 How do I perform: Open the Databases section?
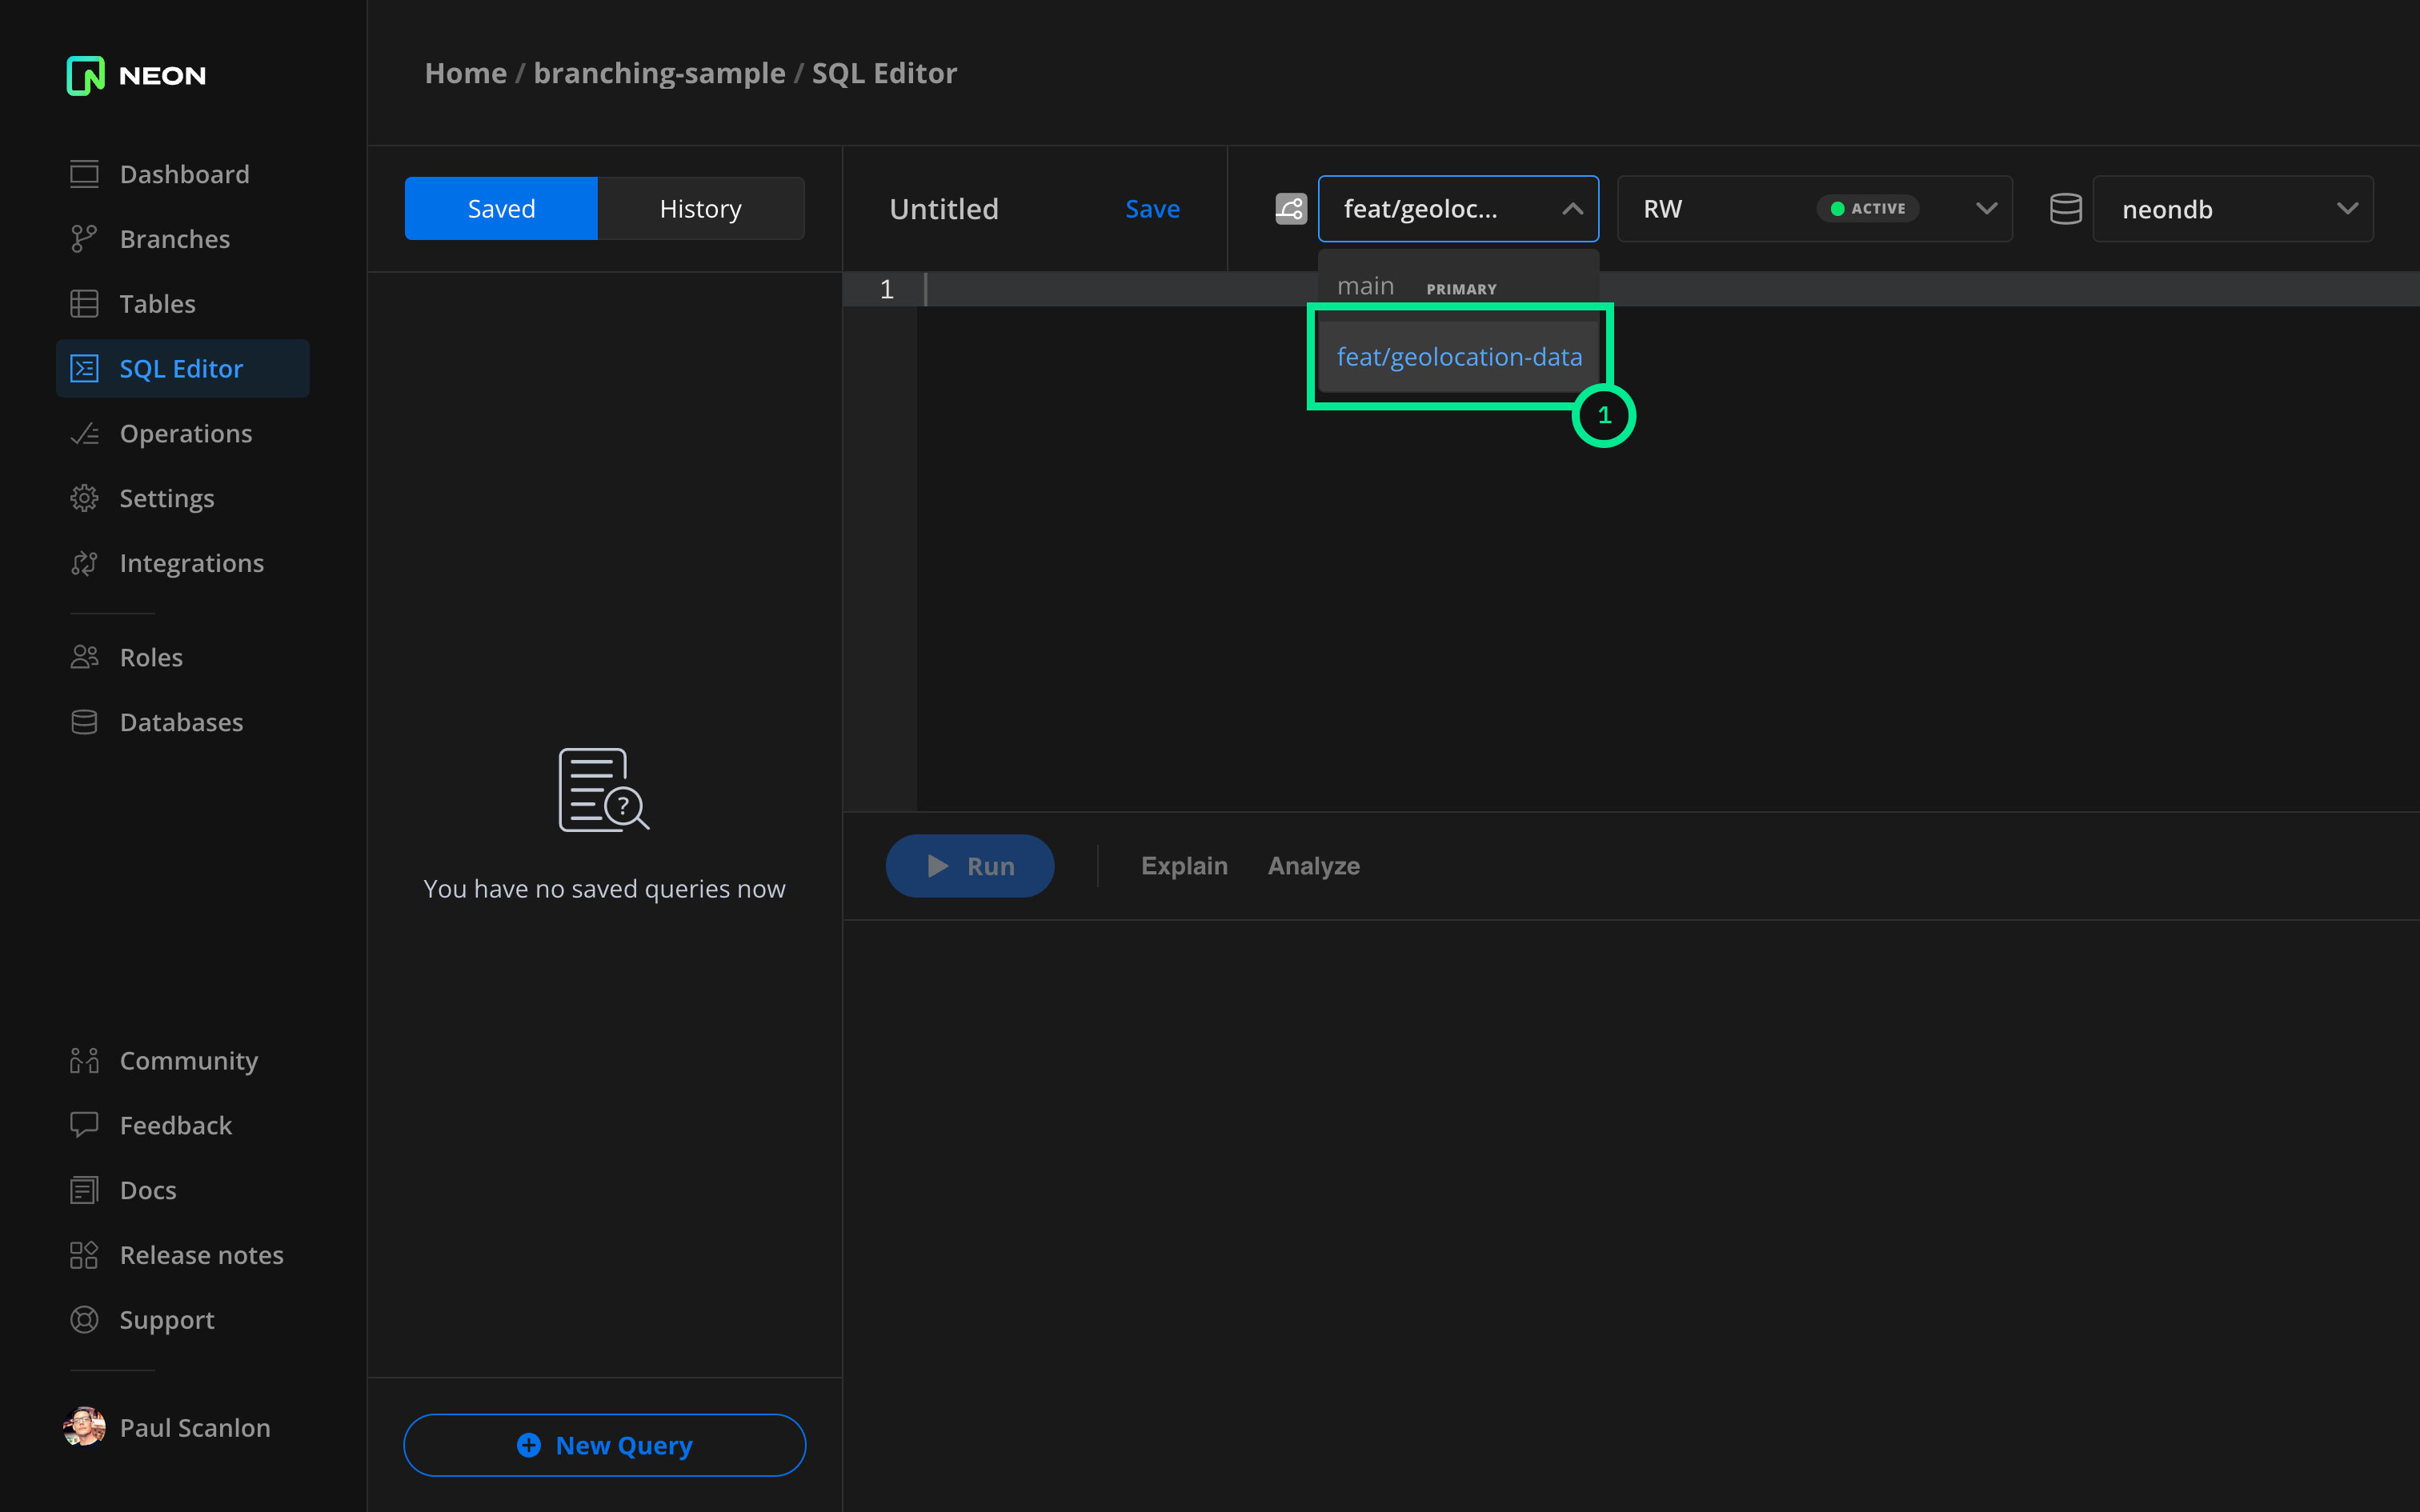tap(181, 722)
